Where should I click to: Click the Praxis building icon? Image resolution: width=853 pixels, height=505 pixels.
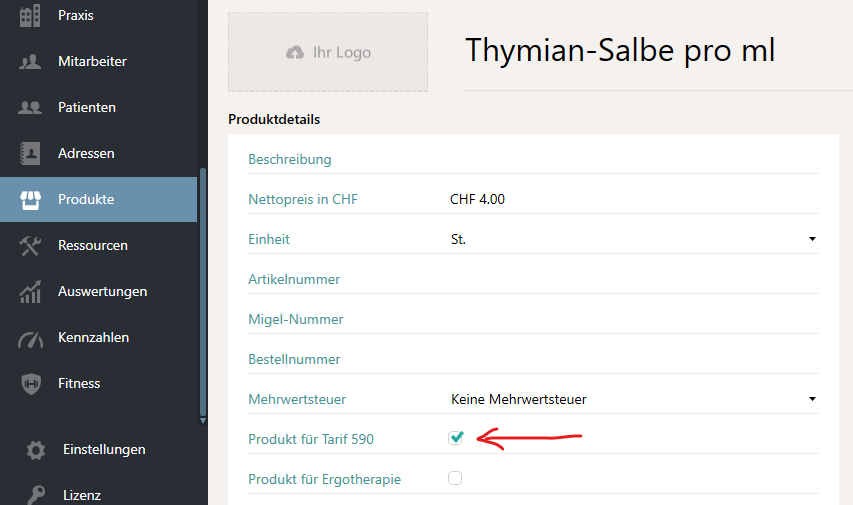[x=30, y=15]
